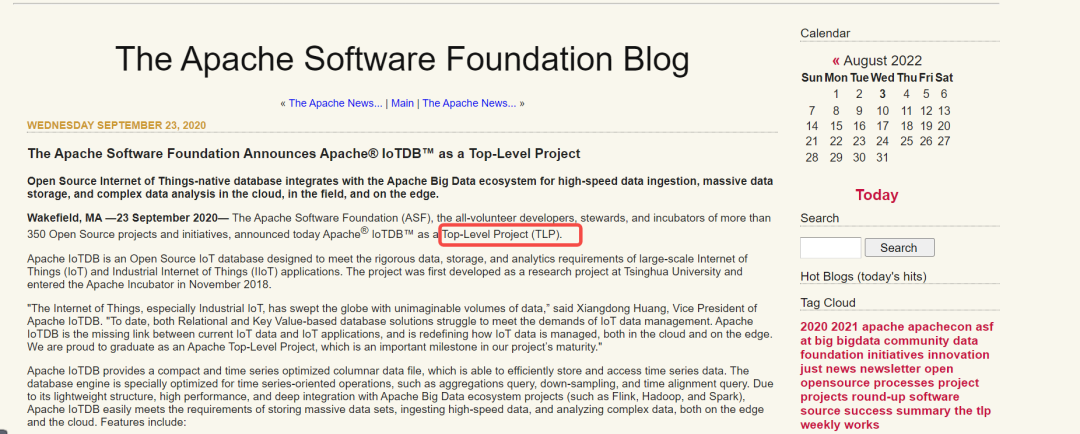Select the 2020 tag in the tag cloud
The height and width of the screenshot is (434, 1080).
click(x=814, y=327)
